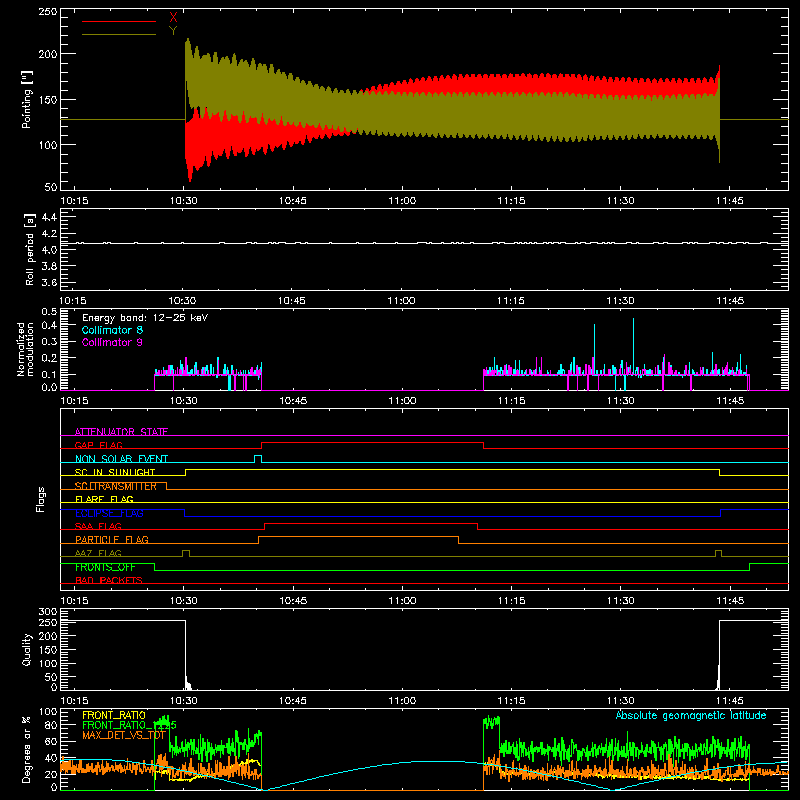Click the red X legend line sample
The height and width of the screenshot is (800, 800).
click(119, 21)
